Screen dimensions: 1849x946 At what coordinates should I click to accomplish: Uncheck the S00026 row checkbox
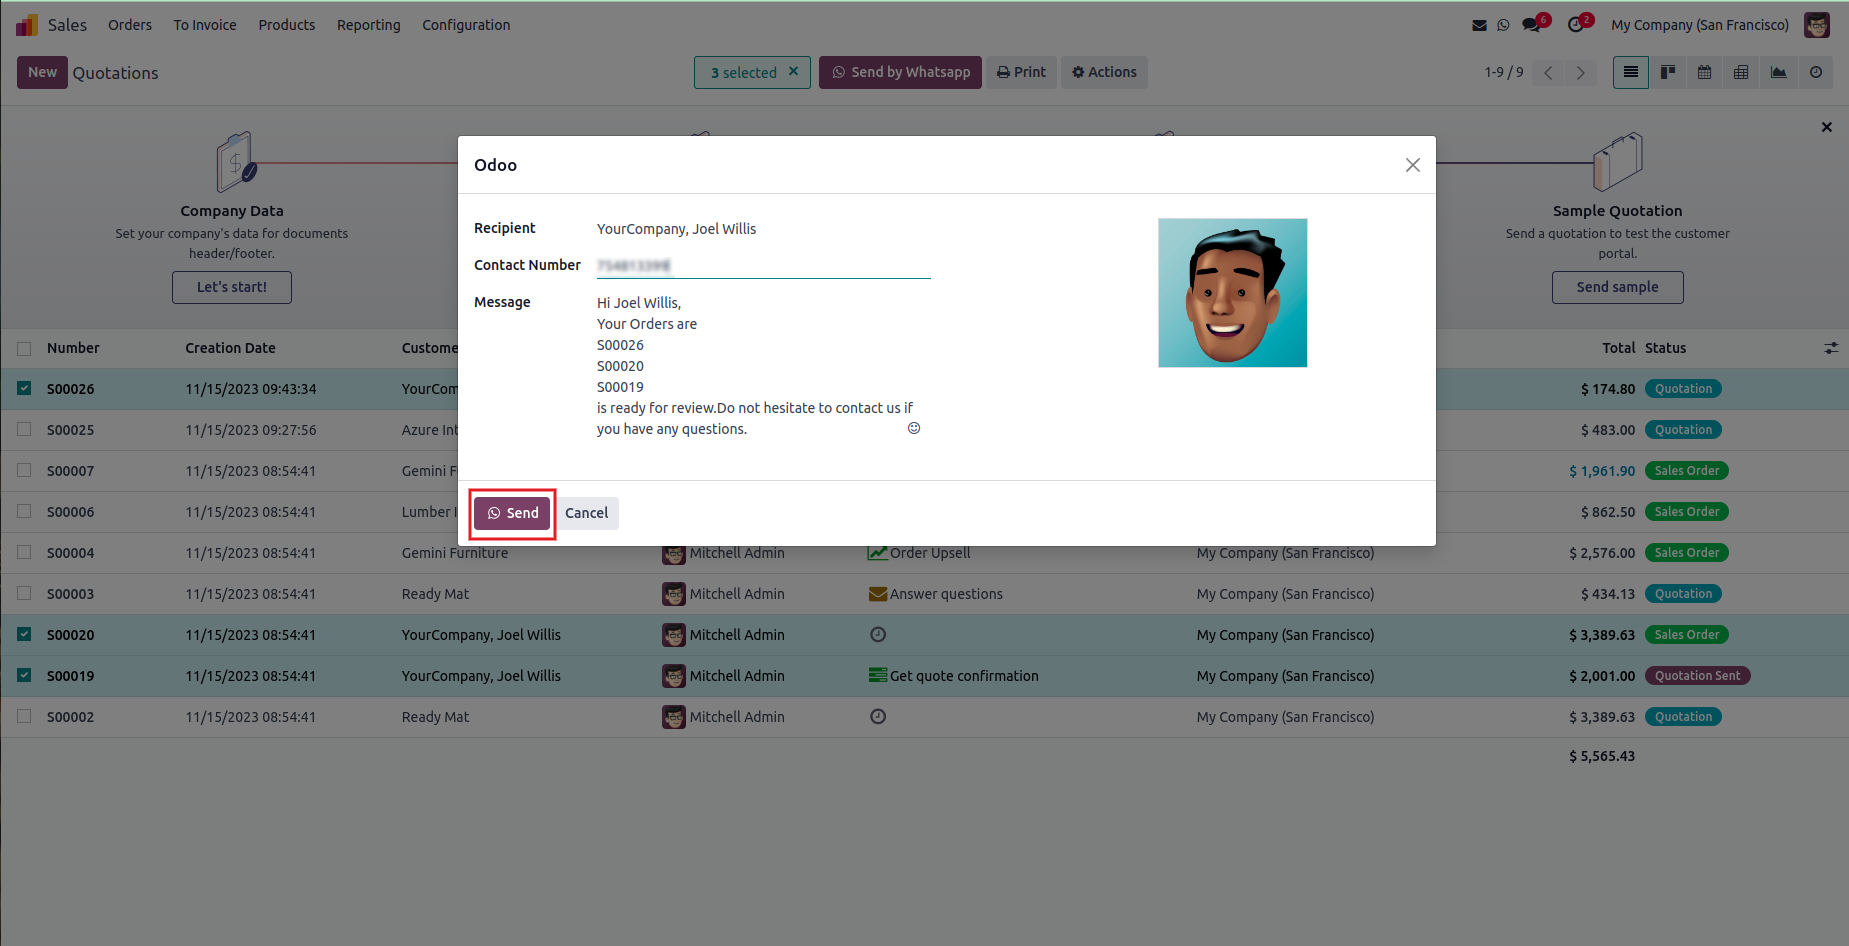tap(24, 388)
